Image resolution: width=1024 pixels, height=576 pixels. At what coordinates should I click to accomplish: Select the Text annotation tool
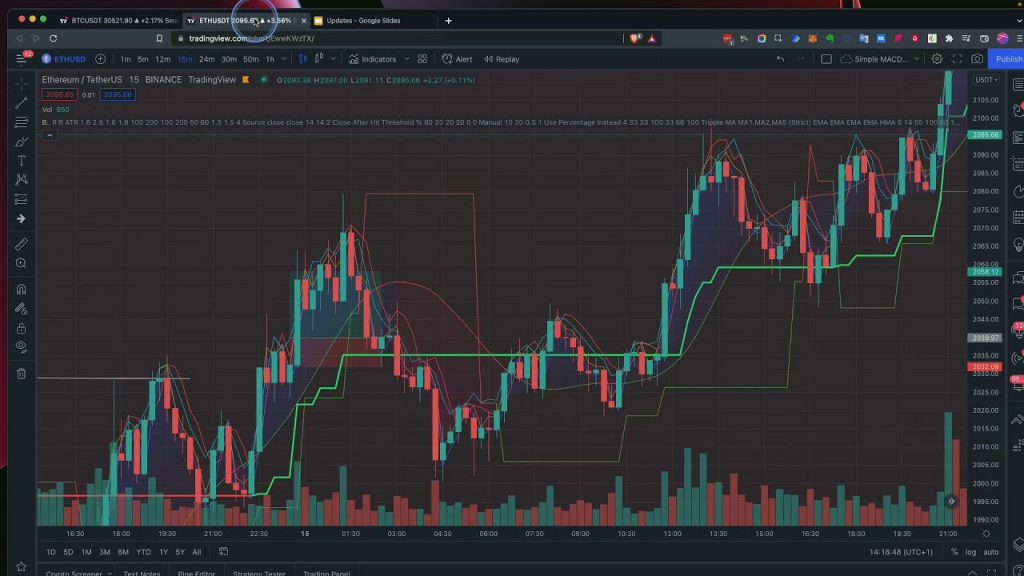[x=21, y=161]
